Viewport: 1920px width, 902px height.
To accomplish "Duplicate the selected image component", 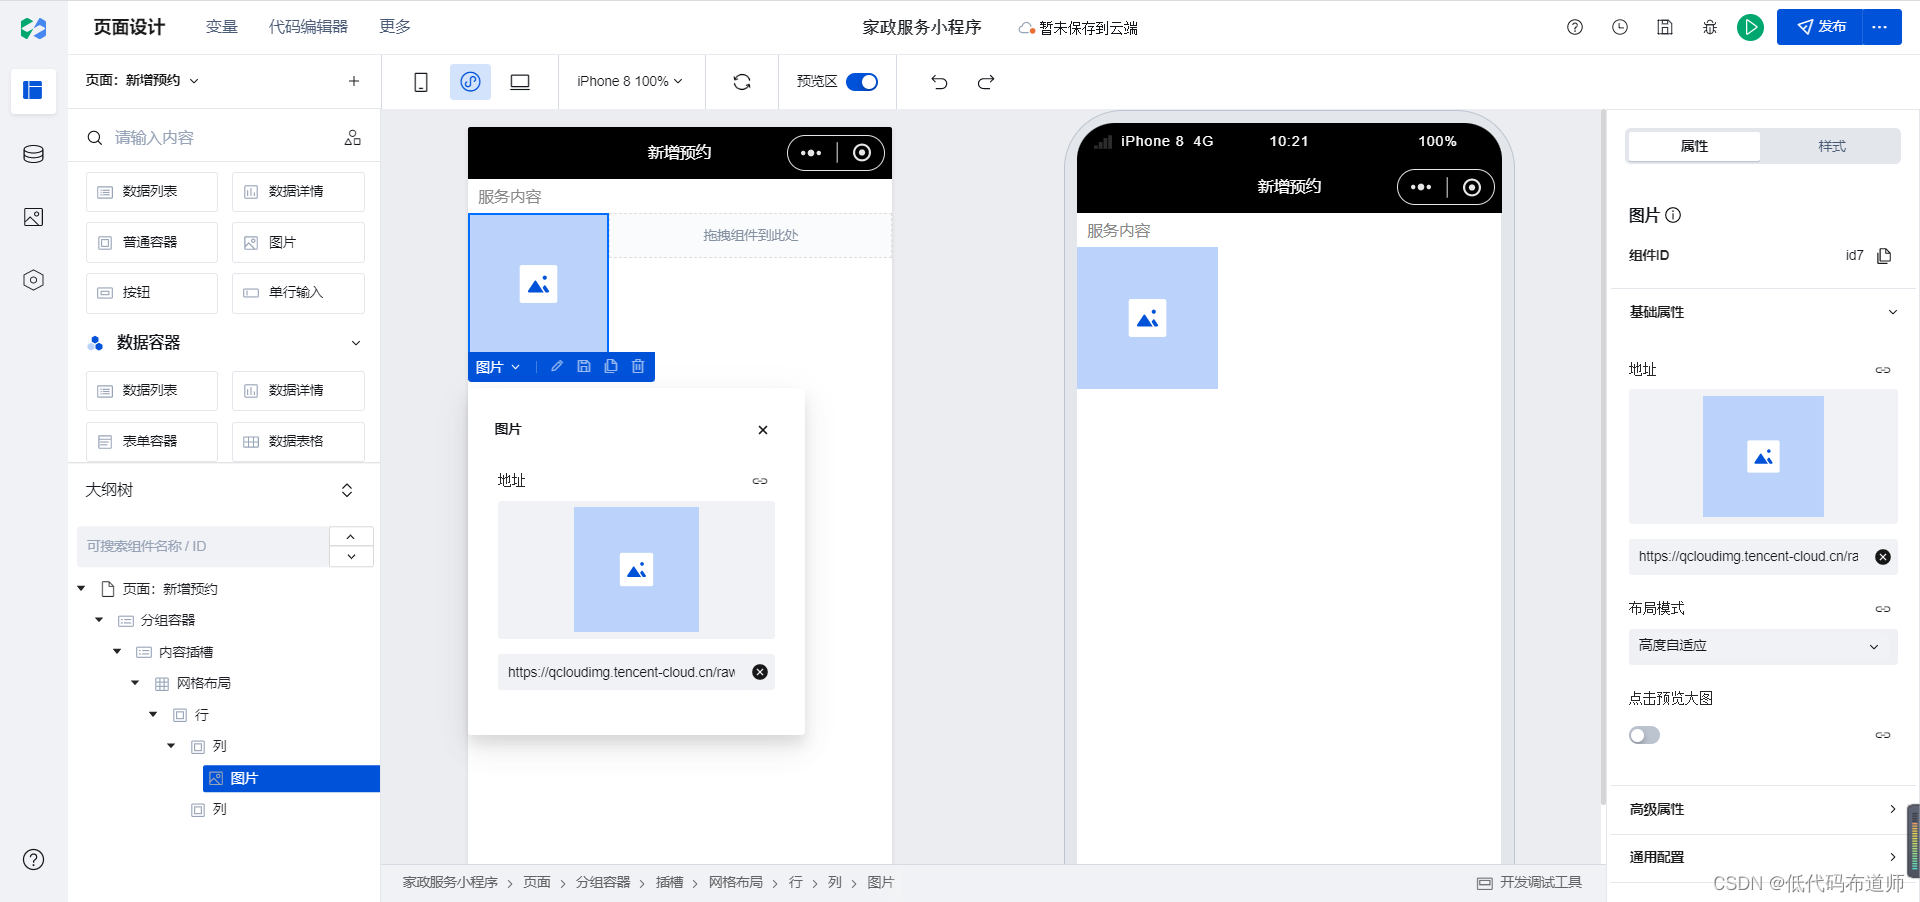I will click(611, 366).
